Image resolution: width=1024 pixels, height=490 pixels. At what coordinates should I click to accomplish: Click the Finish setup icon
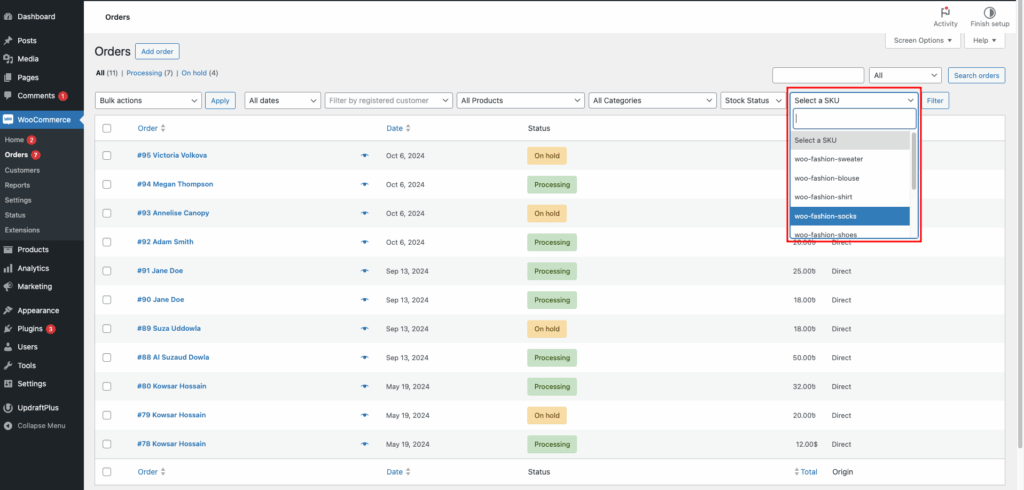pos(989,12)
